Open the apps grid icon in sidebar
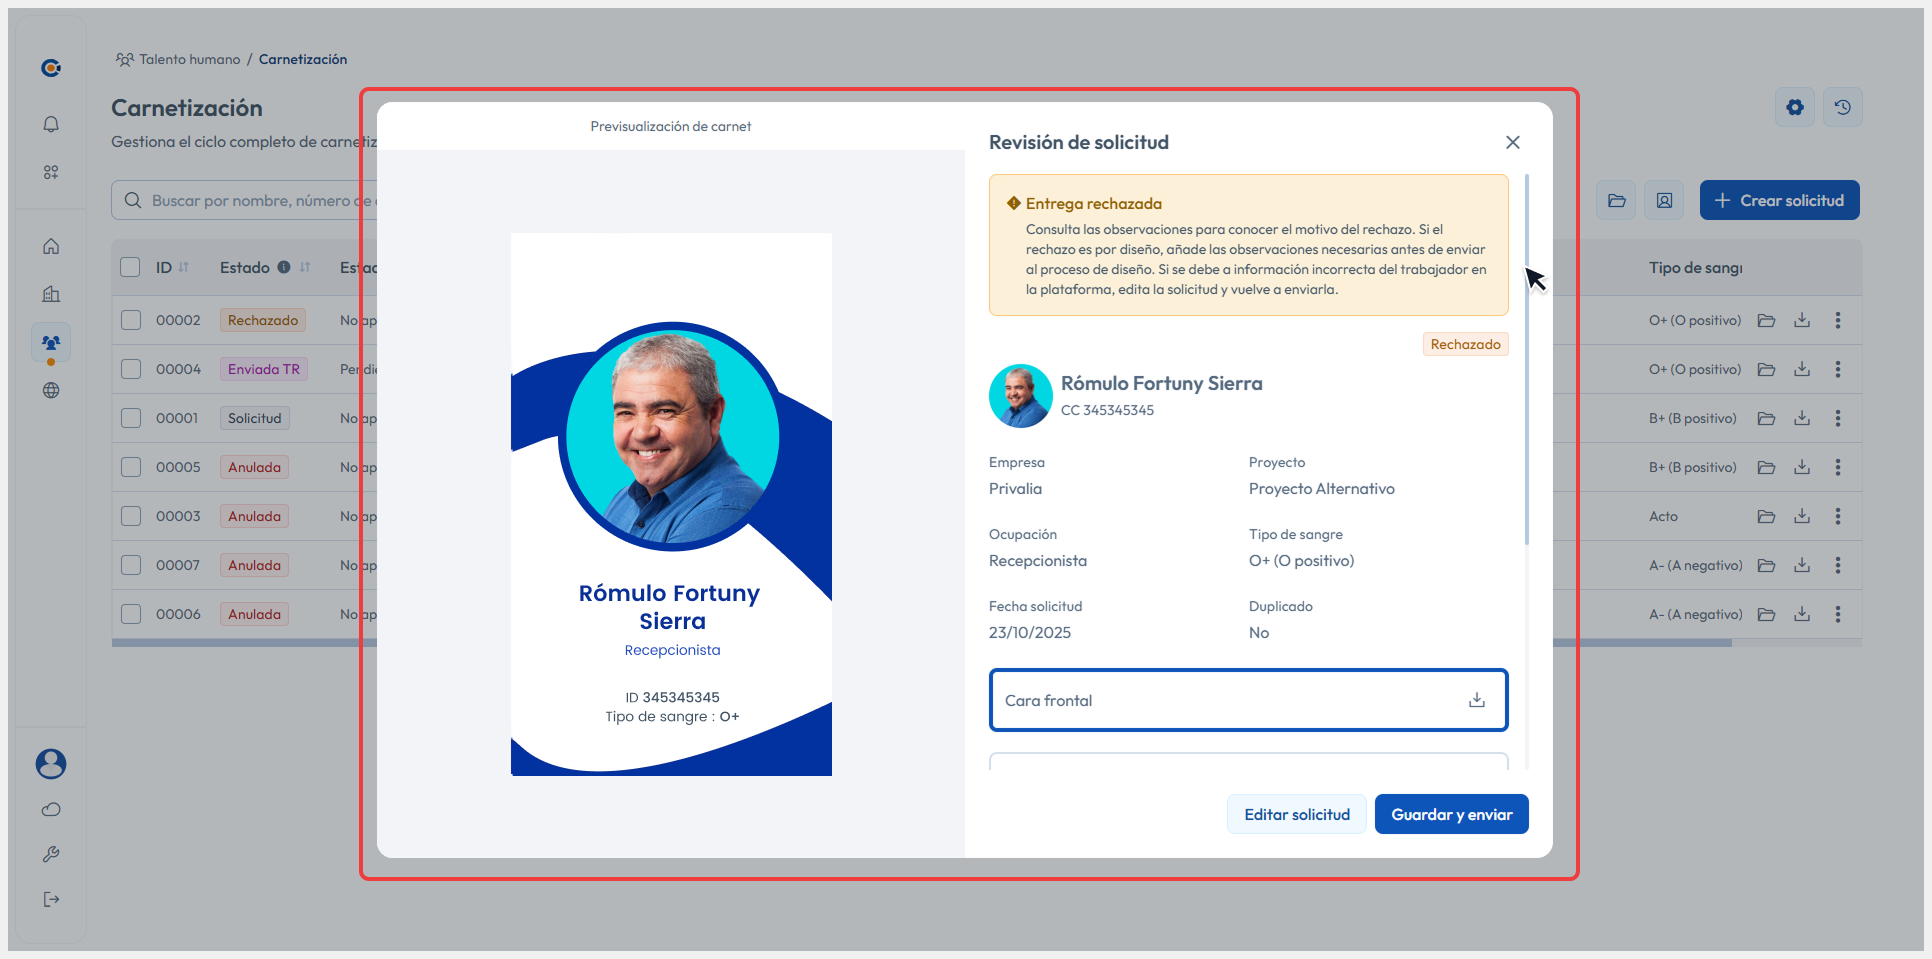 pyautogui.click(x=51, y=172)
